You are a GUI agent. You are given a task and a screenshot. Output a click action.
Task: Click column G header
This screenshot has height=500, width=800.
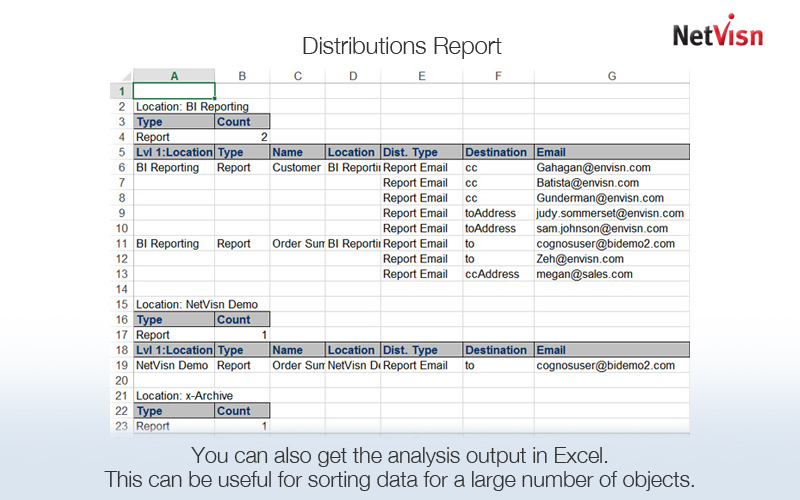pyautogui.click(x=612, y=76)
